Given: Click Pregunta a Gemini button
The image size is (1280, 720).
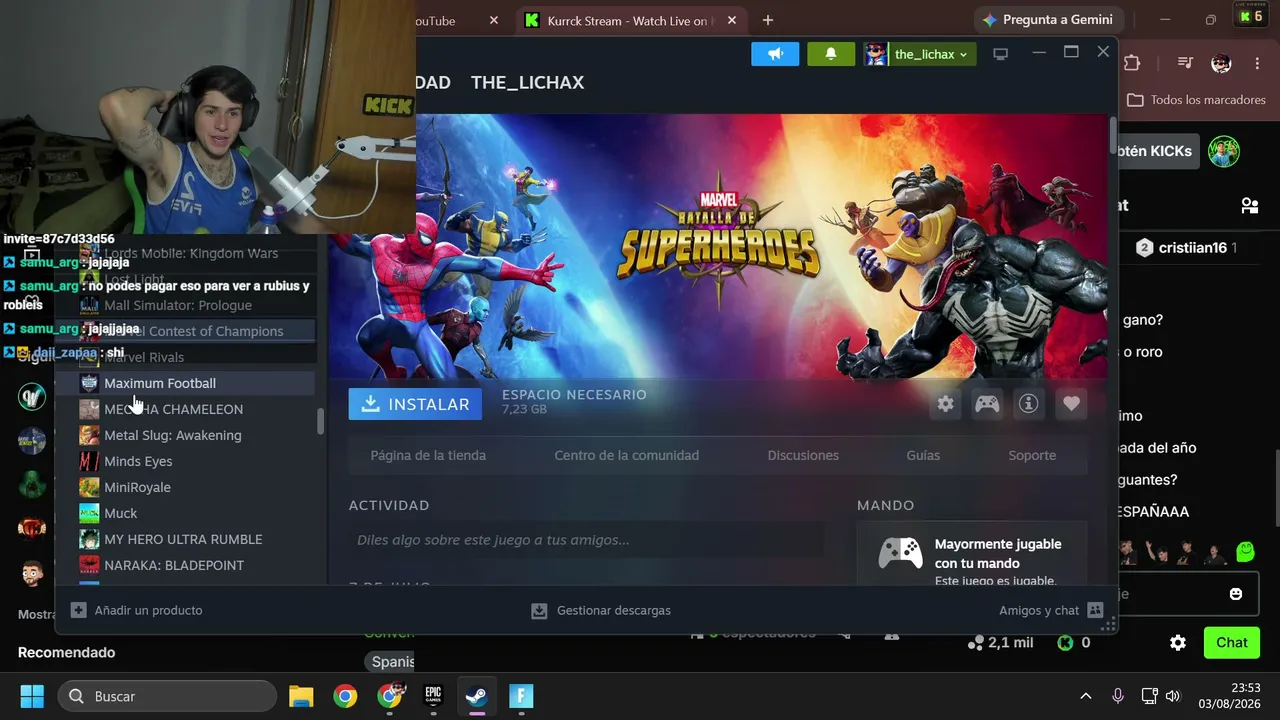Looking at the screenshot, I should (1047, 20).
